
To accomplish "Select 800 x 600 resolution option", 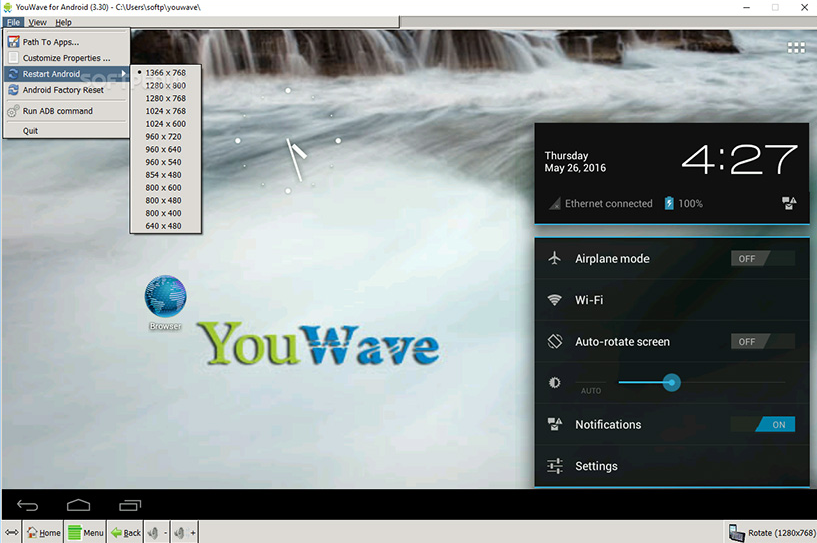I will pyautogui.click(x=166, y=188).
